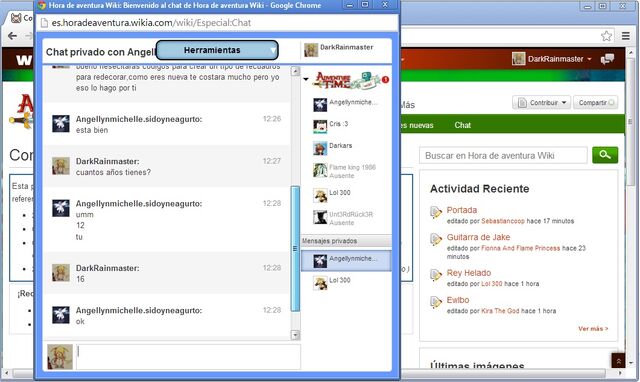Image resolution: width=640 pixels, height=382 pixels.
Task: Select Unt3RdRück3R user avatar
Action: (x=320, y=217)
